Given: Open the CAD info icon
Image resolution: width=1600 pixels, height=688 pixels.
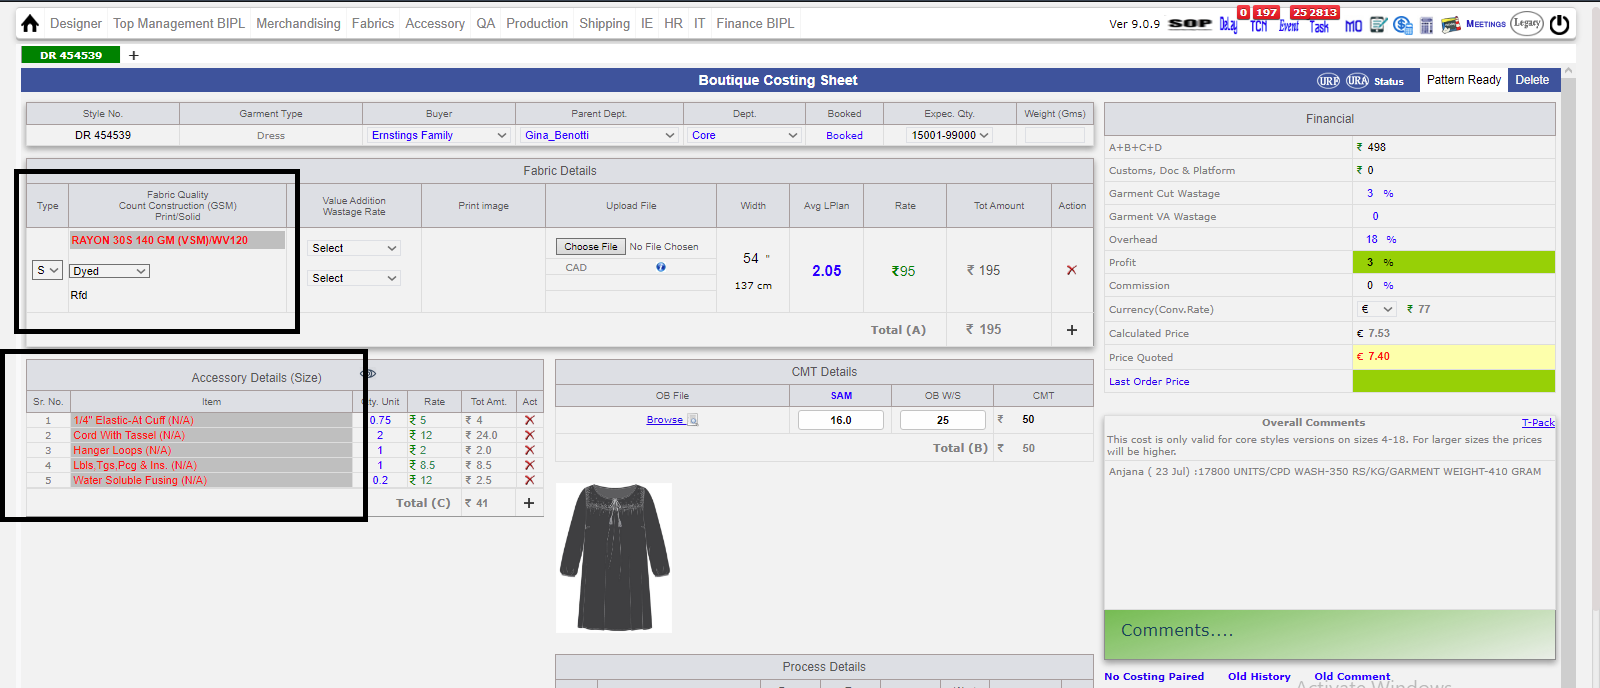Looking at the screenshot, I should (661, 267).
